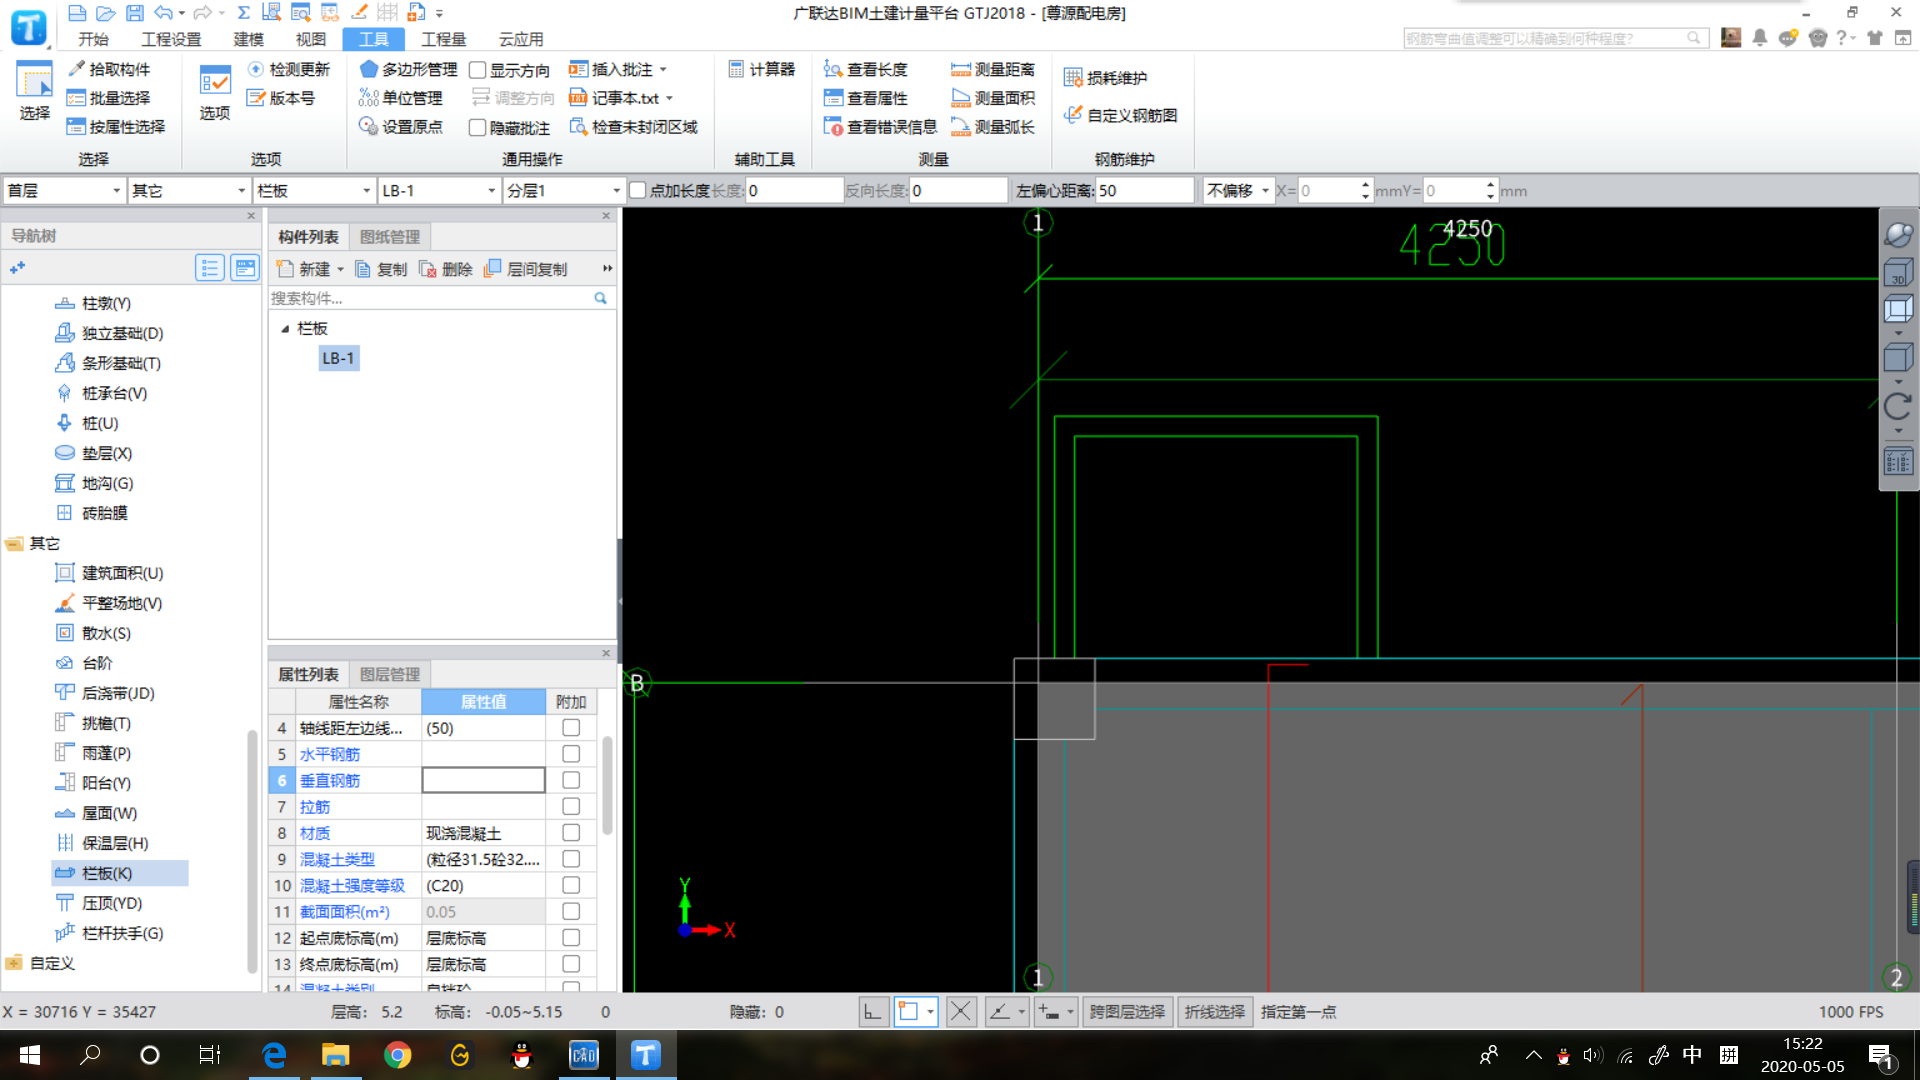Check 附加 box for 混凝土强度等级 row
This screenshot has width=1920, height=1080.
[571, 885]
